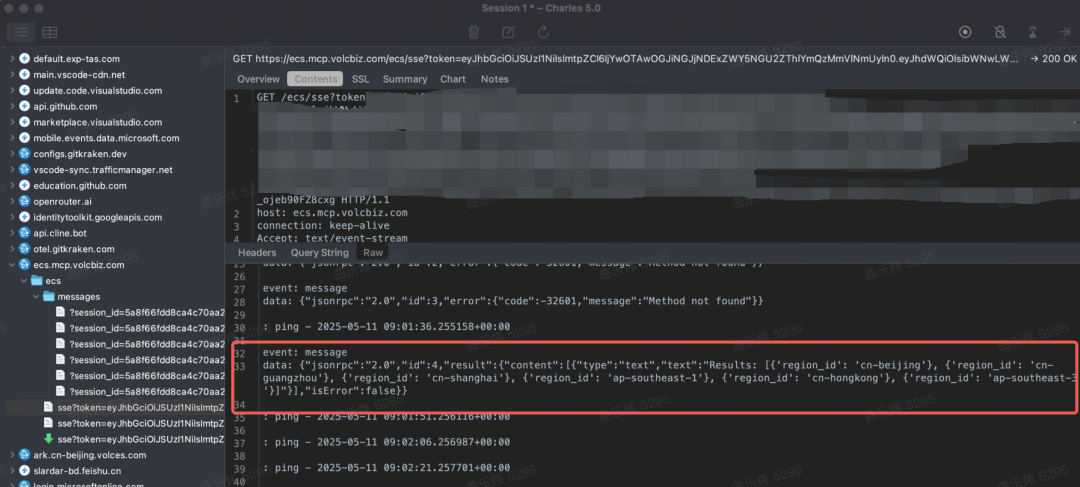Repeat request with circular arrow icon
The height and width of the screenshot is (487, 1080).
tap(543, 32)
